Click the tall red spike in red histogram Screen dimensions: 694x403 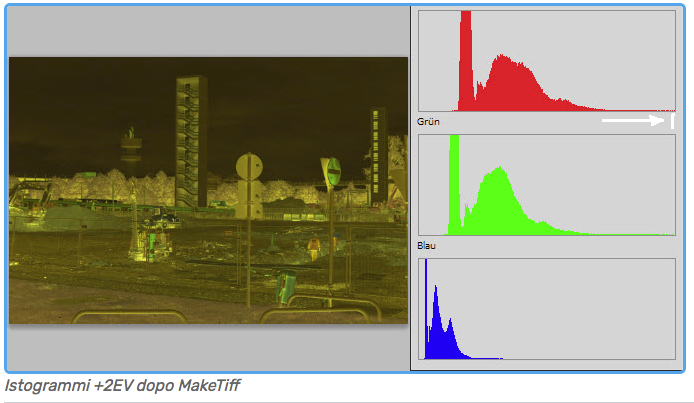465,60
